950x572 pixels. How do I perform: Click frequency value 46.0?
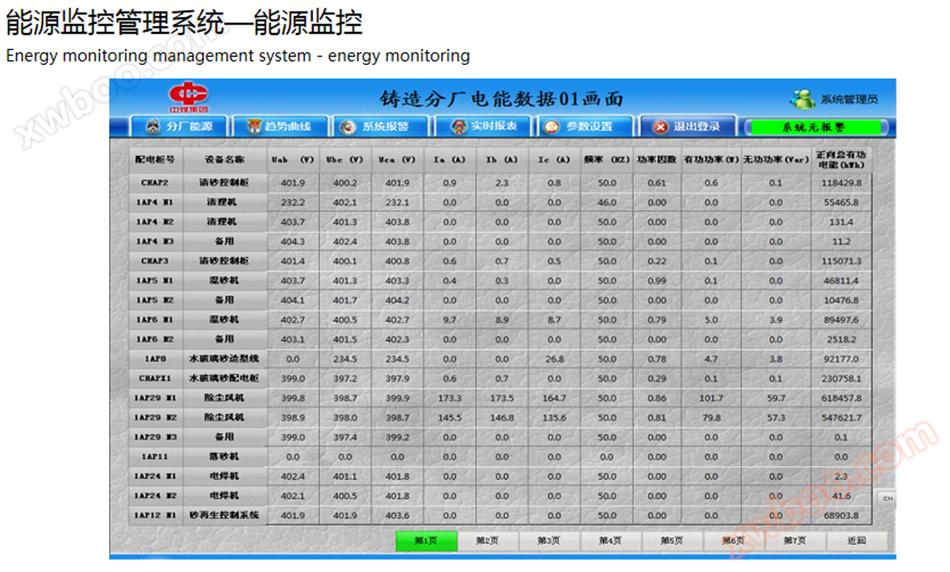[x=607, y=202]
